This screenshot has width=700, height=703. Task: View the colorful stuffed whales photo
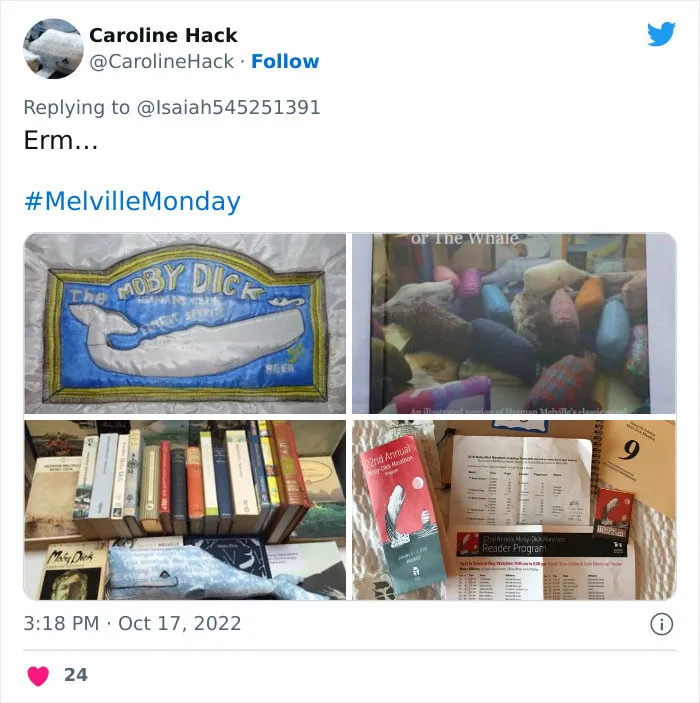coord(514,323)
